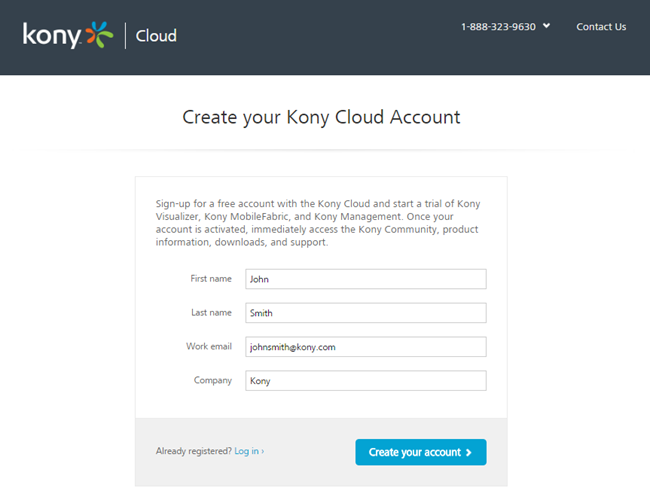
Task: Select the Last name field containing Smith
Action: coord(365,313)
